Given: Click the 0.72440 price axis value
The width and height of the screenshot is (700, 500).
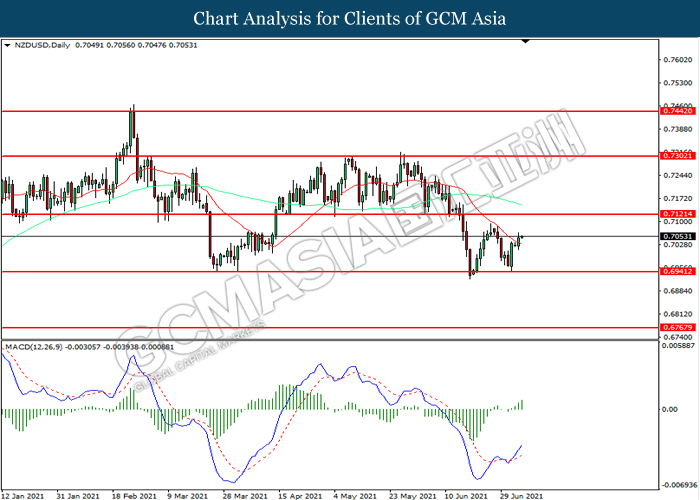Looking at the screenshot, I should tap(678, 175).
